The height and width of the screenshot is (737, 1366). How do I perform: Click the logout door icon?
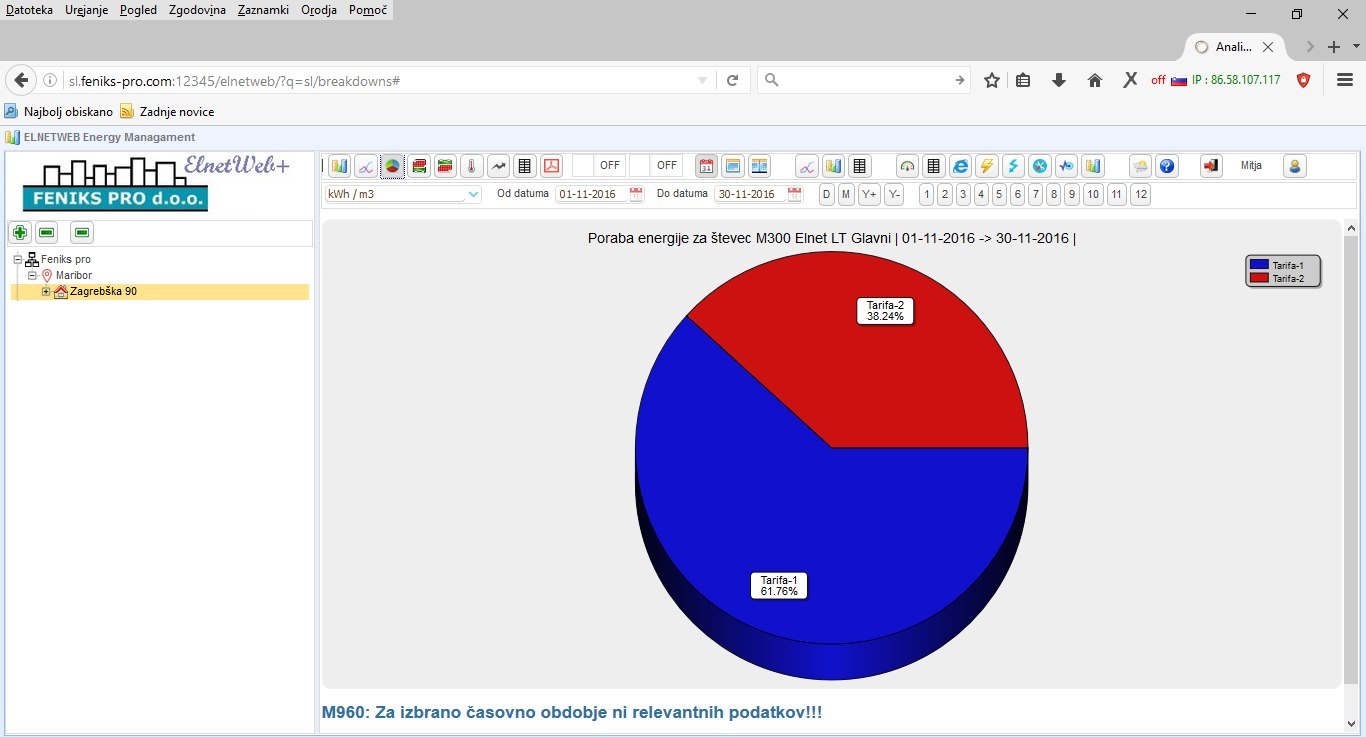(x=1211, y=166)
